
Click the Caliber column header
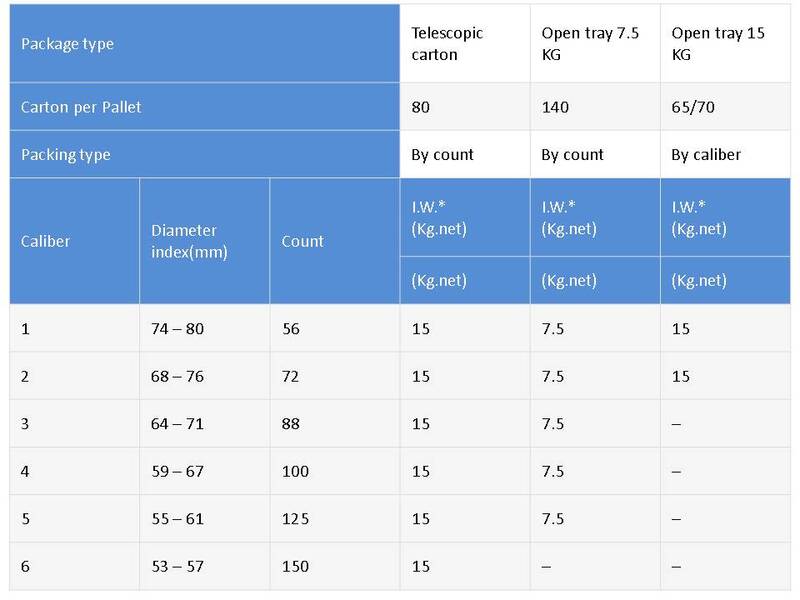pyautogui.click(x=45, y=241)
